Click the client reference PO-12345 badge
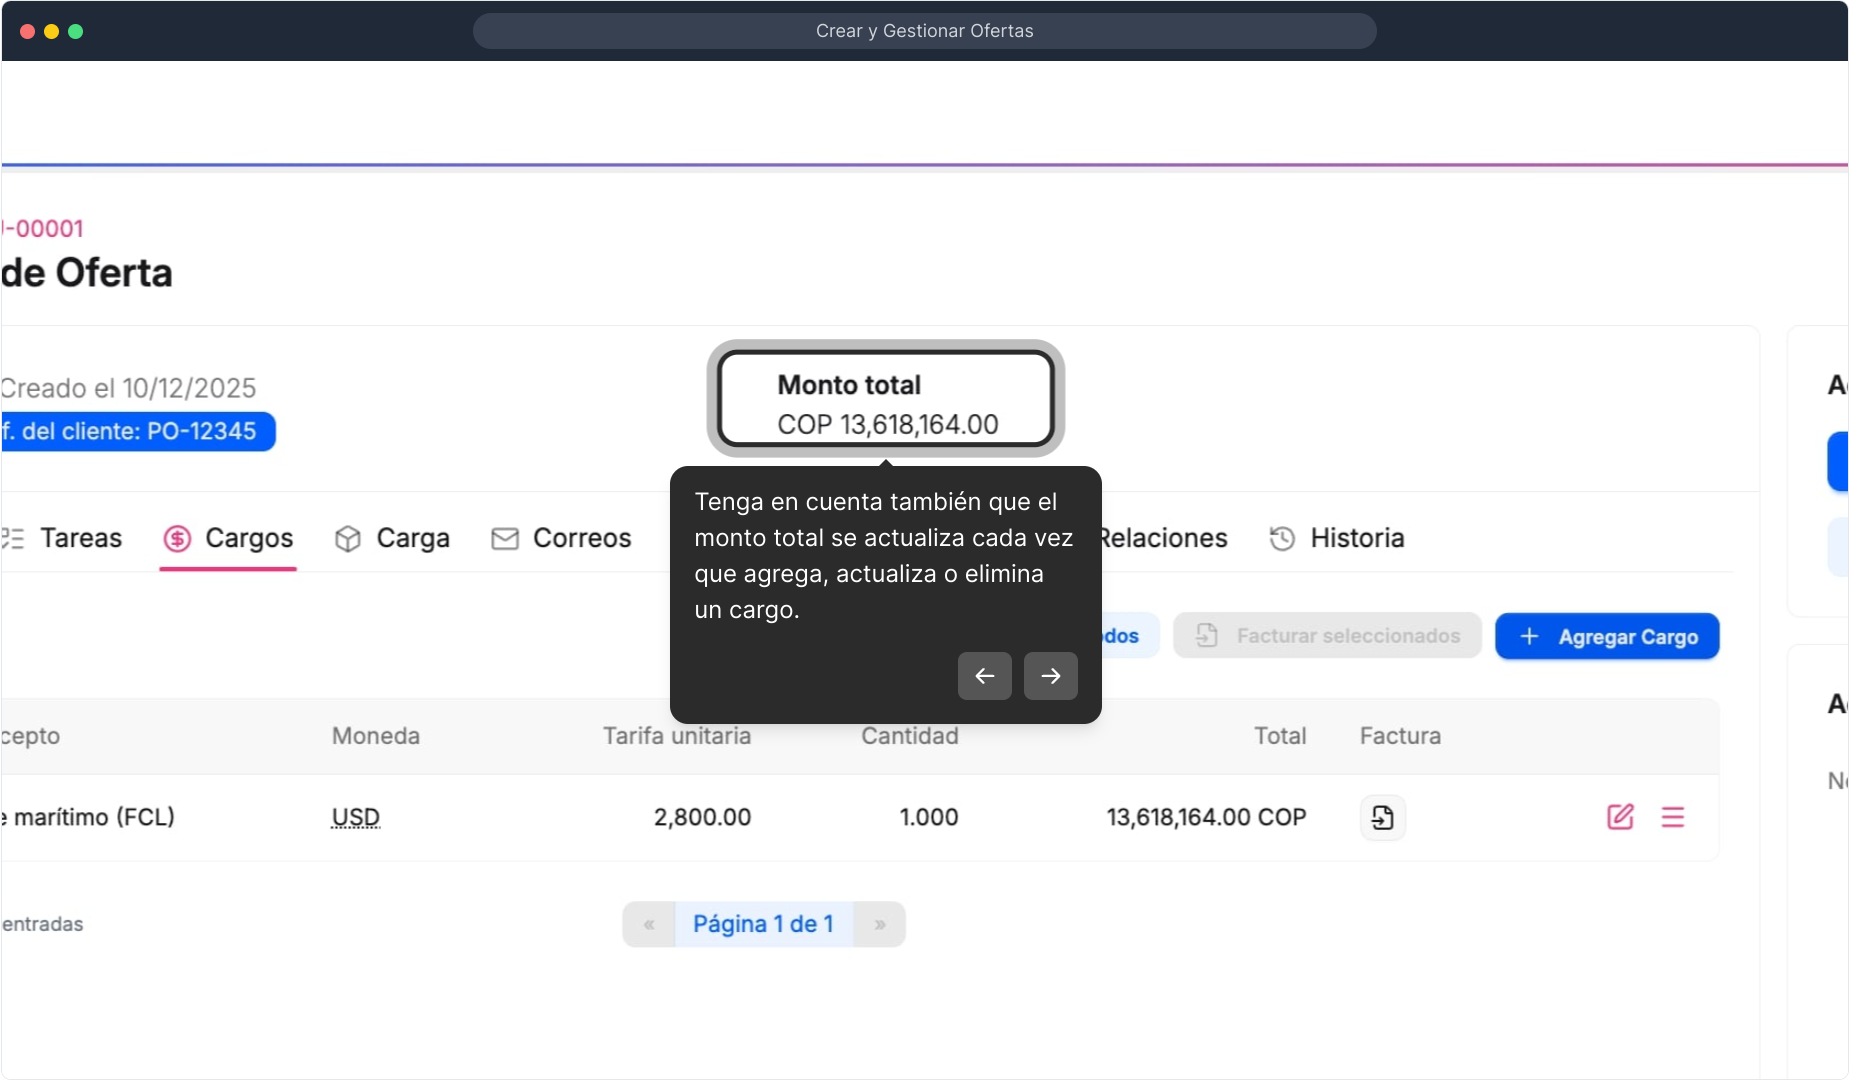 coord(138,432)
